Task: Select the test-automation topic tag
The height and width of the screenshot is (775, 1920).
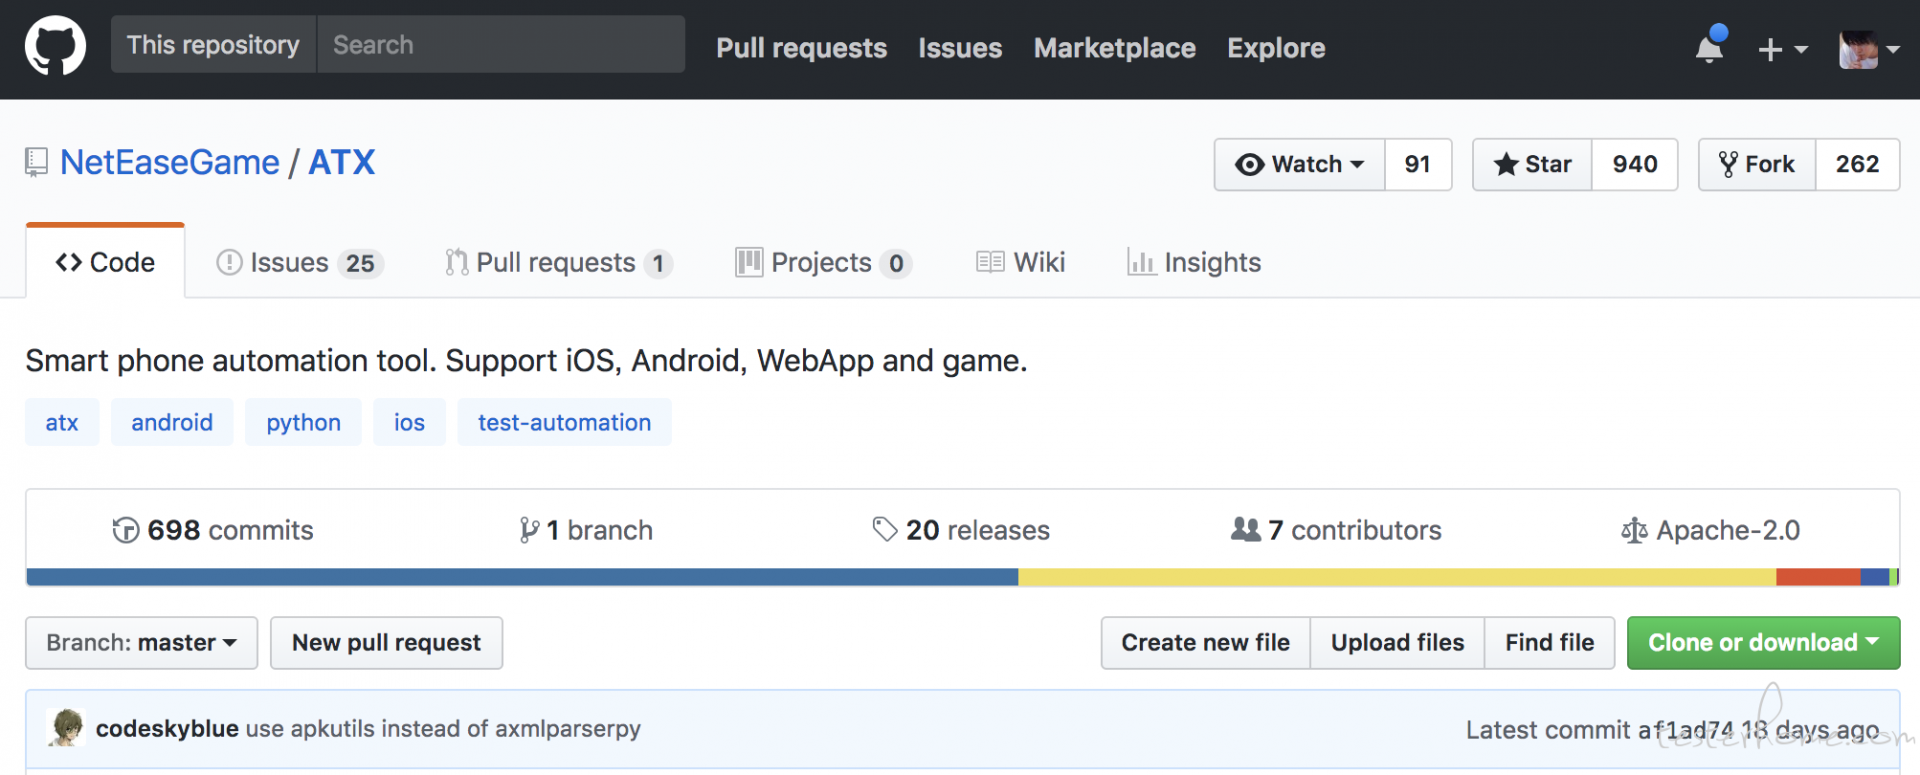Action: coord(564,422)
